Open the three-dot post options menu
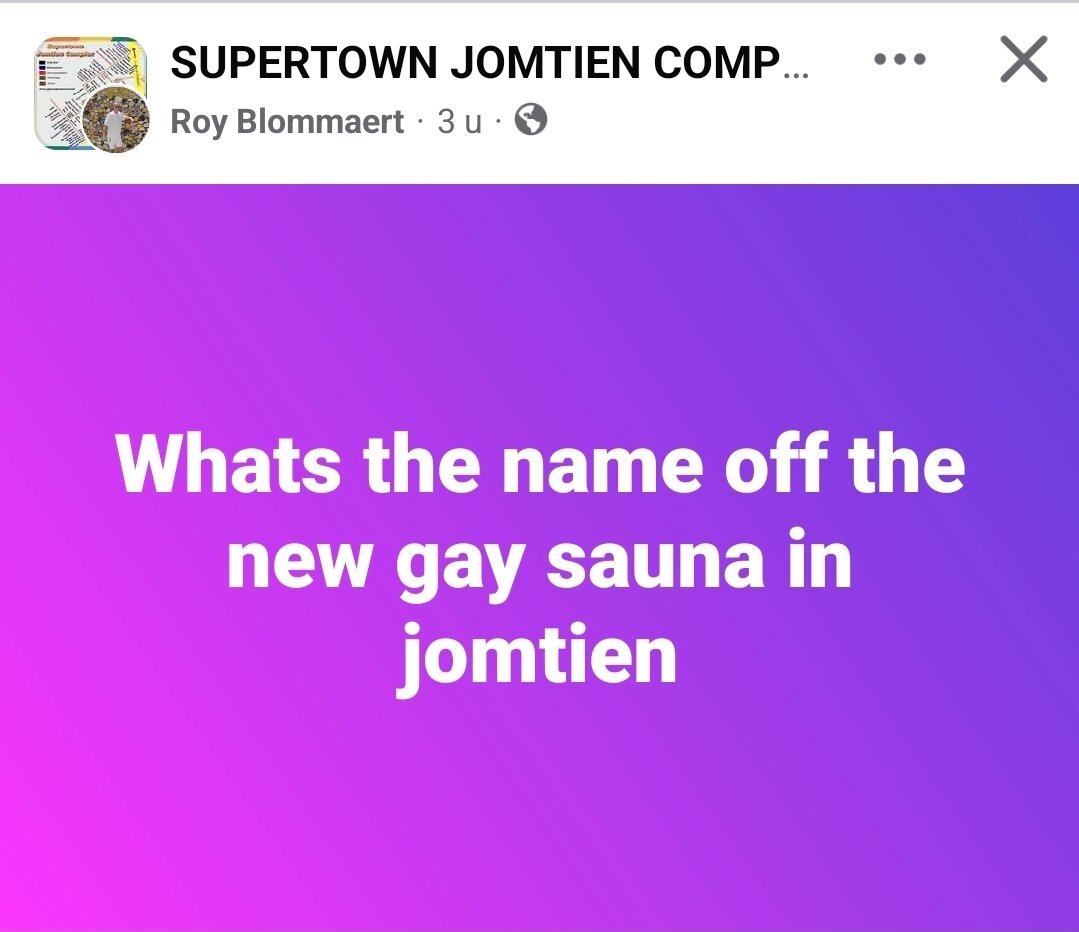Screen dimensions: 1079x932 click(x=899, y=59)
